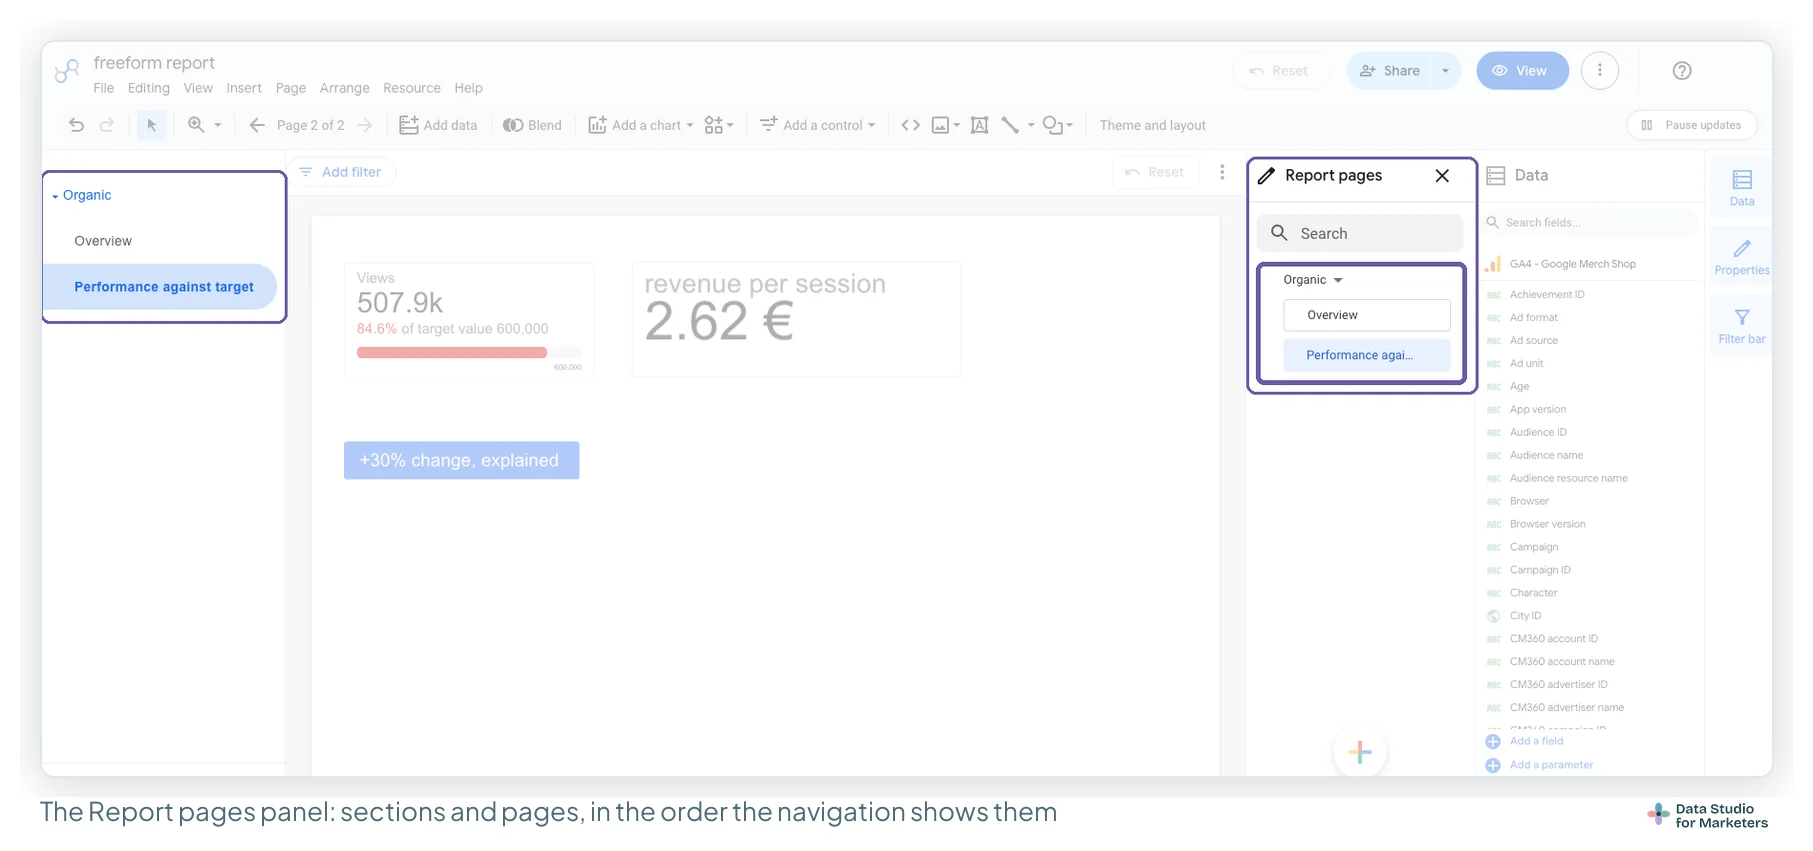Image resolution: width=1813 pixels, height=851 pixels.
Task: Insert URL embed code icon
Action: (x=910, y=125)
